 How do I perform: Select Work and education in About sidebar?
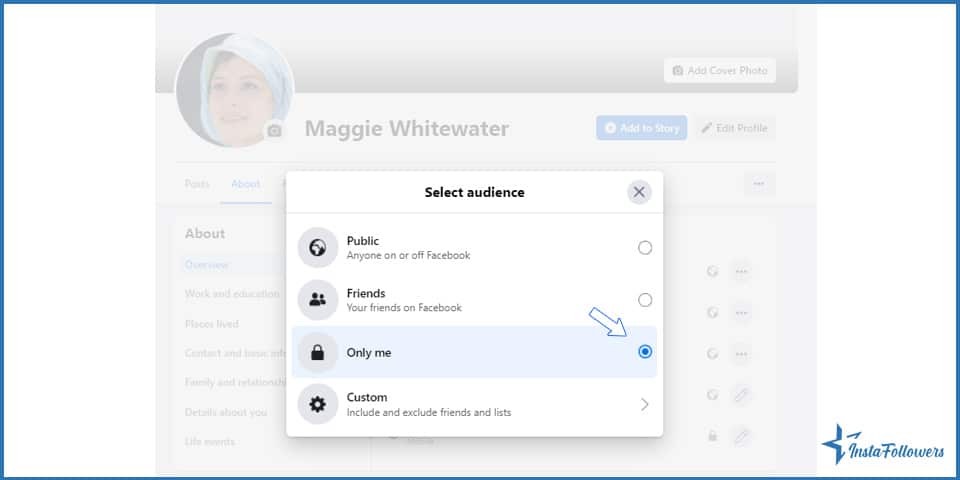pos(232,294)
